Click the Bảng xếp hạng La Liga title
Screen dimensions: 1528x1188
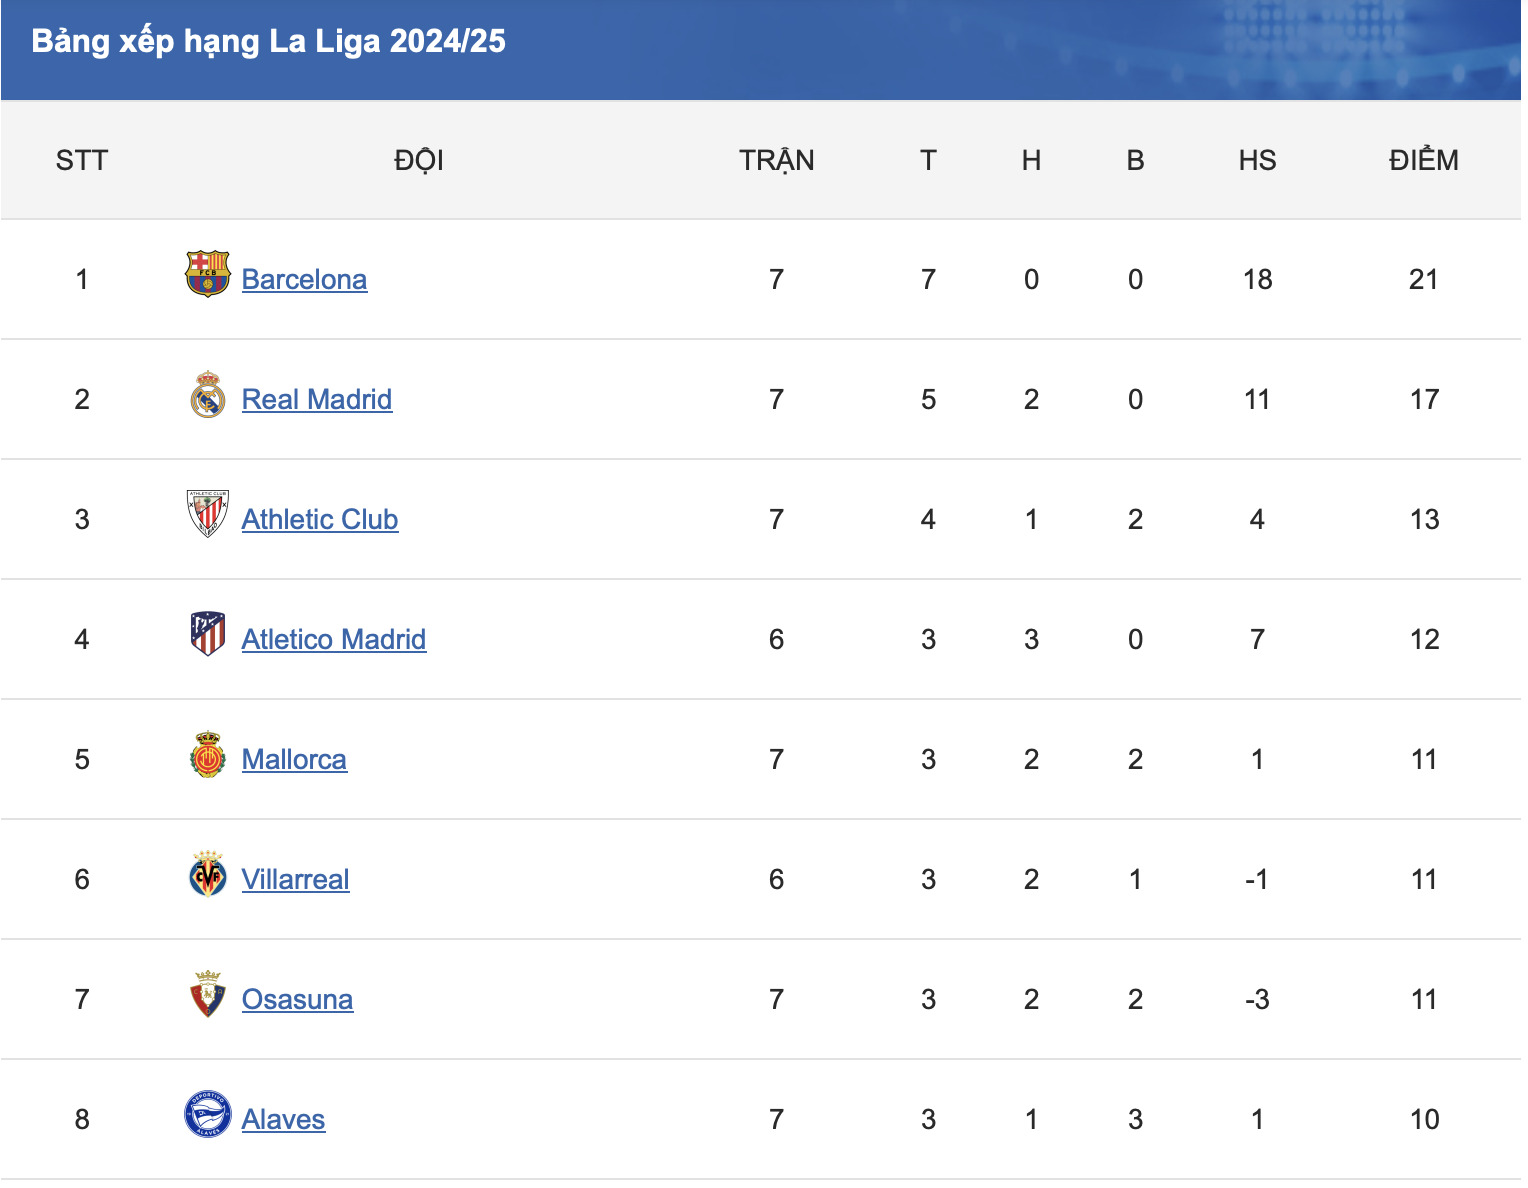click(x=268, y=42)
